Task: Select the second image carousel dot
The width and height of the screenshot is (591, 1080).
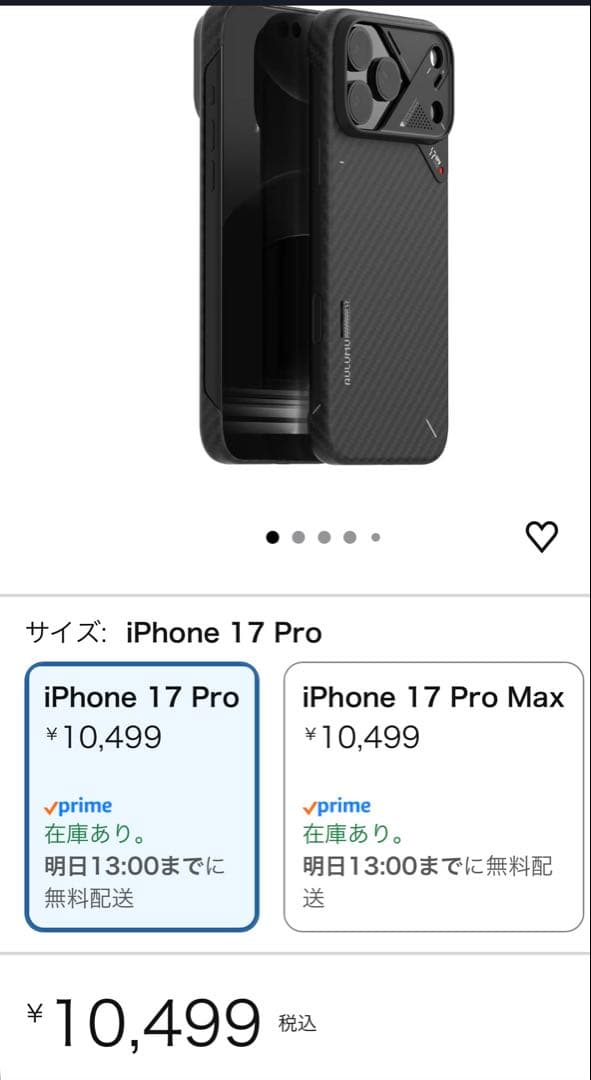Action: (298, 536)
